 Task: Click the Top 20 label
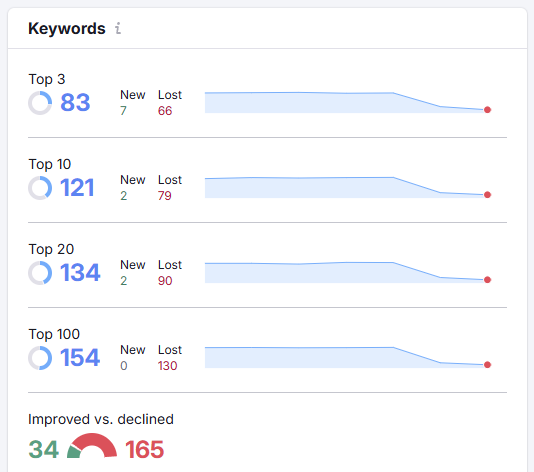tap(51, 249)
